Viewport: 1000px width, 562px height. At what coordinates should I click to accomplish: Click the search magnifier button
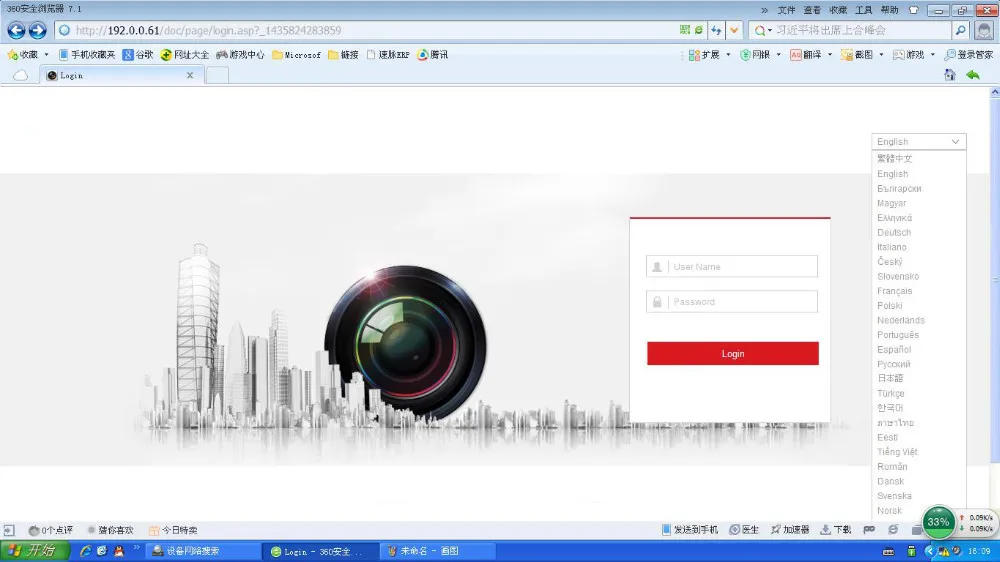coord(960,30)
